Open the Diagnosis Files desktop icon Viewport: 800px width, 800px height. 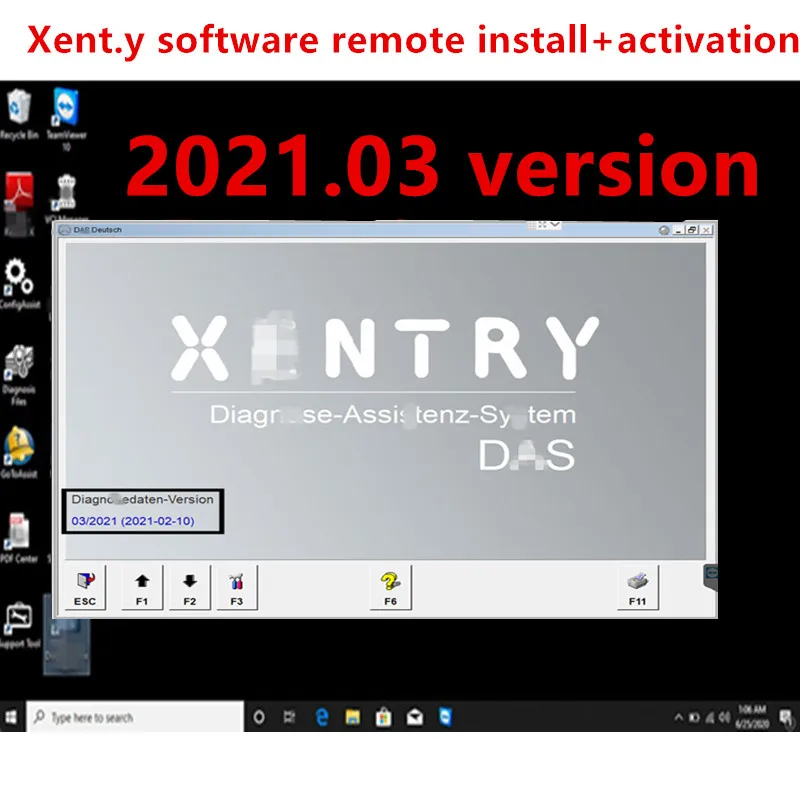click(x=19, y=374)
